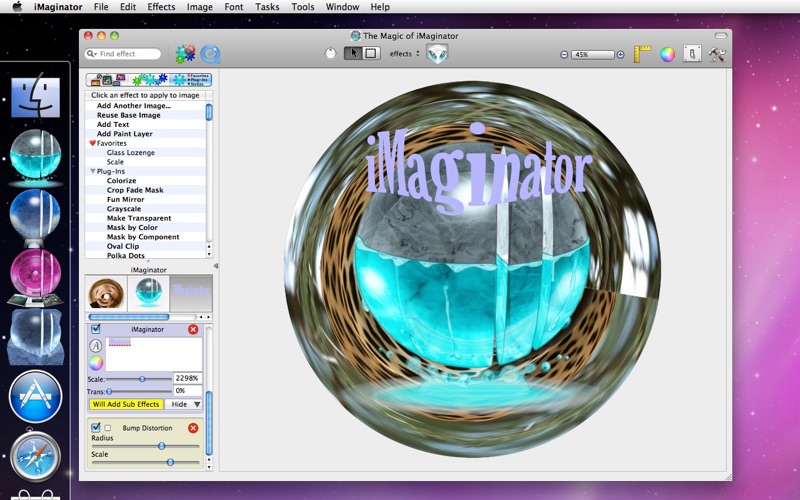Screen dimensions: 800x500
Task: Open the cyan glass sphere dock icon
Action: tap(35, 155)
